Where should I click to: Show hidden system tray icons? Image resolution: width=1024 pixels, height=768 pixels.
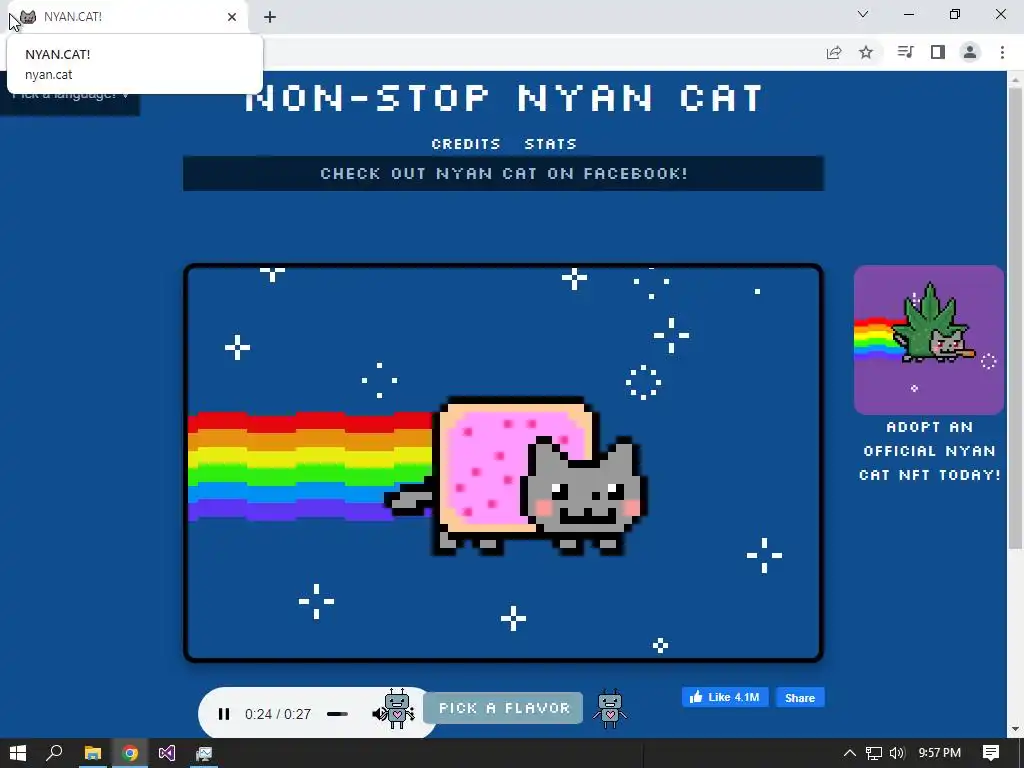(850, 753)
